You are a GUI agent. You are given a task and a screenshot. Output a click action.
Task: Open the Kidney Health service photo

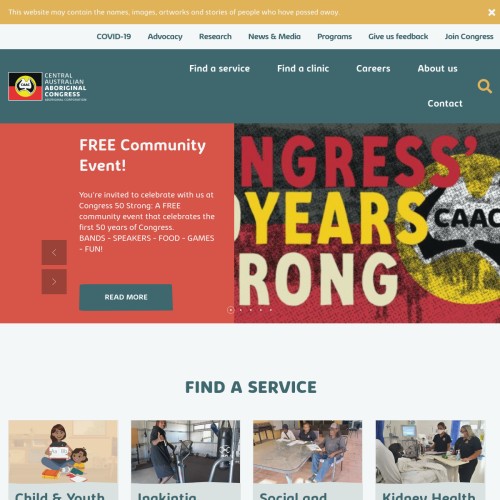coord(430,452)
